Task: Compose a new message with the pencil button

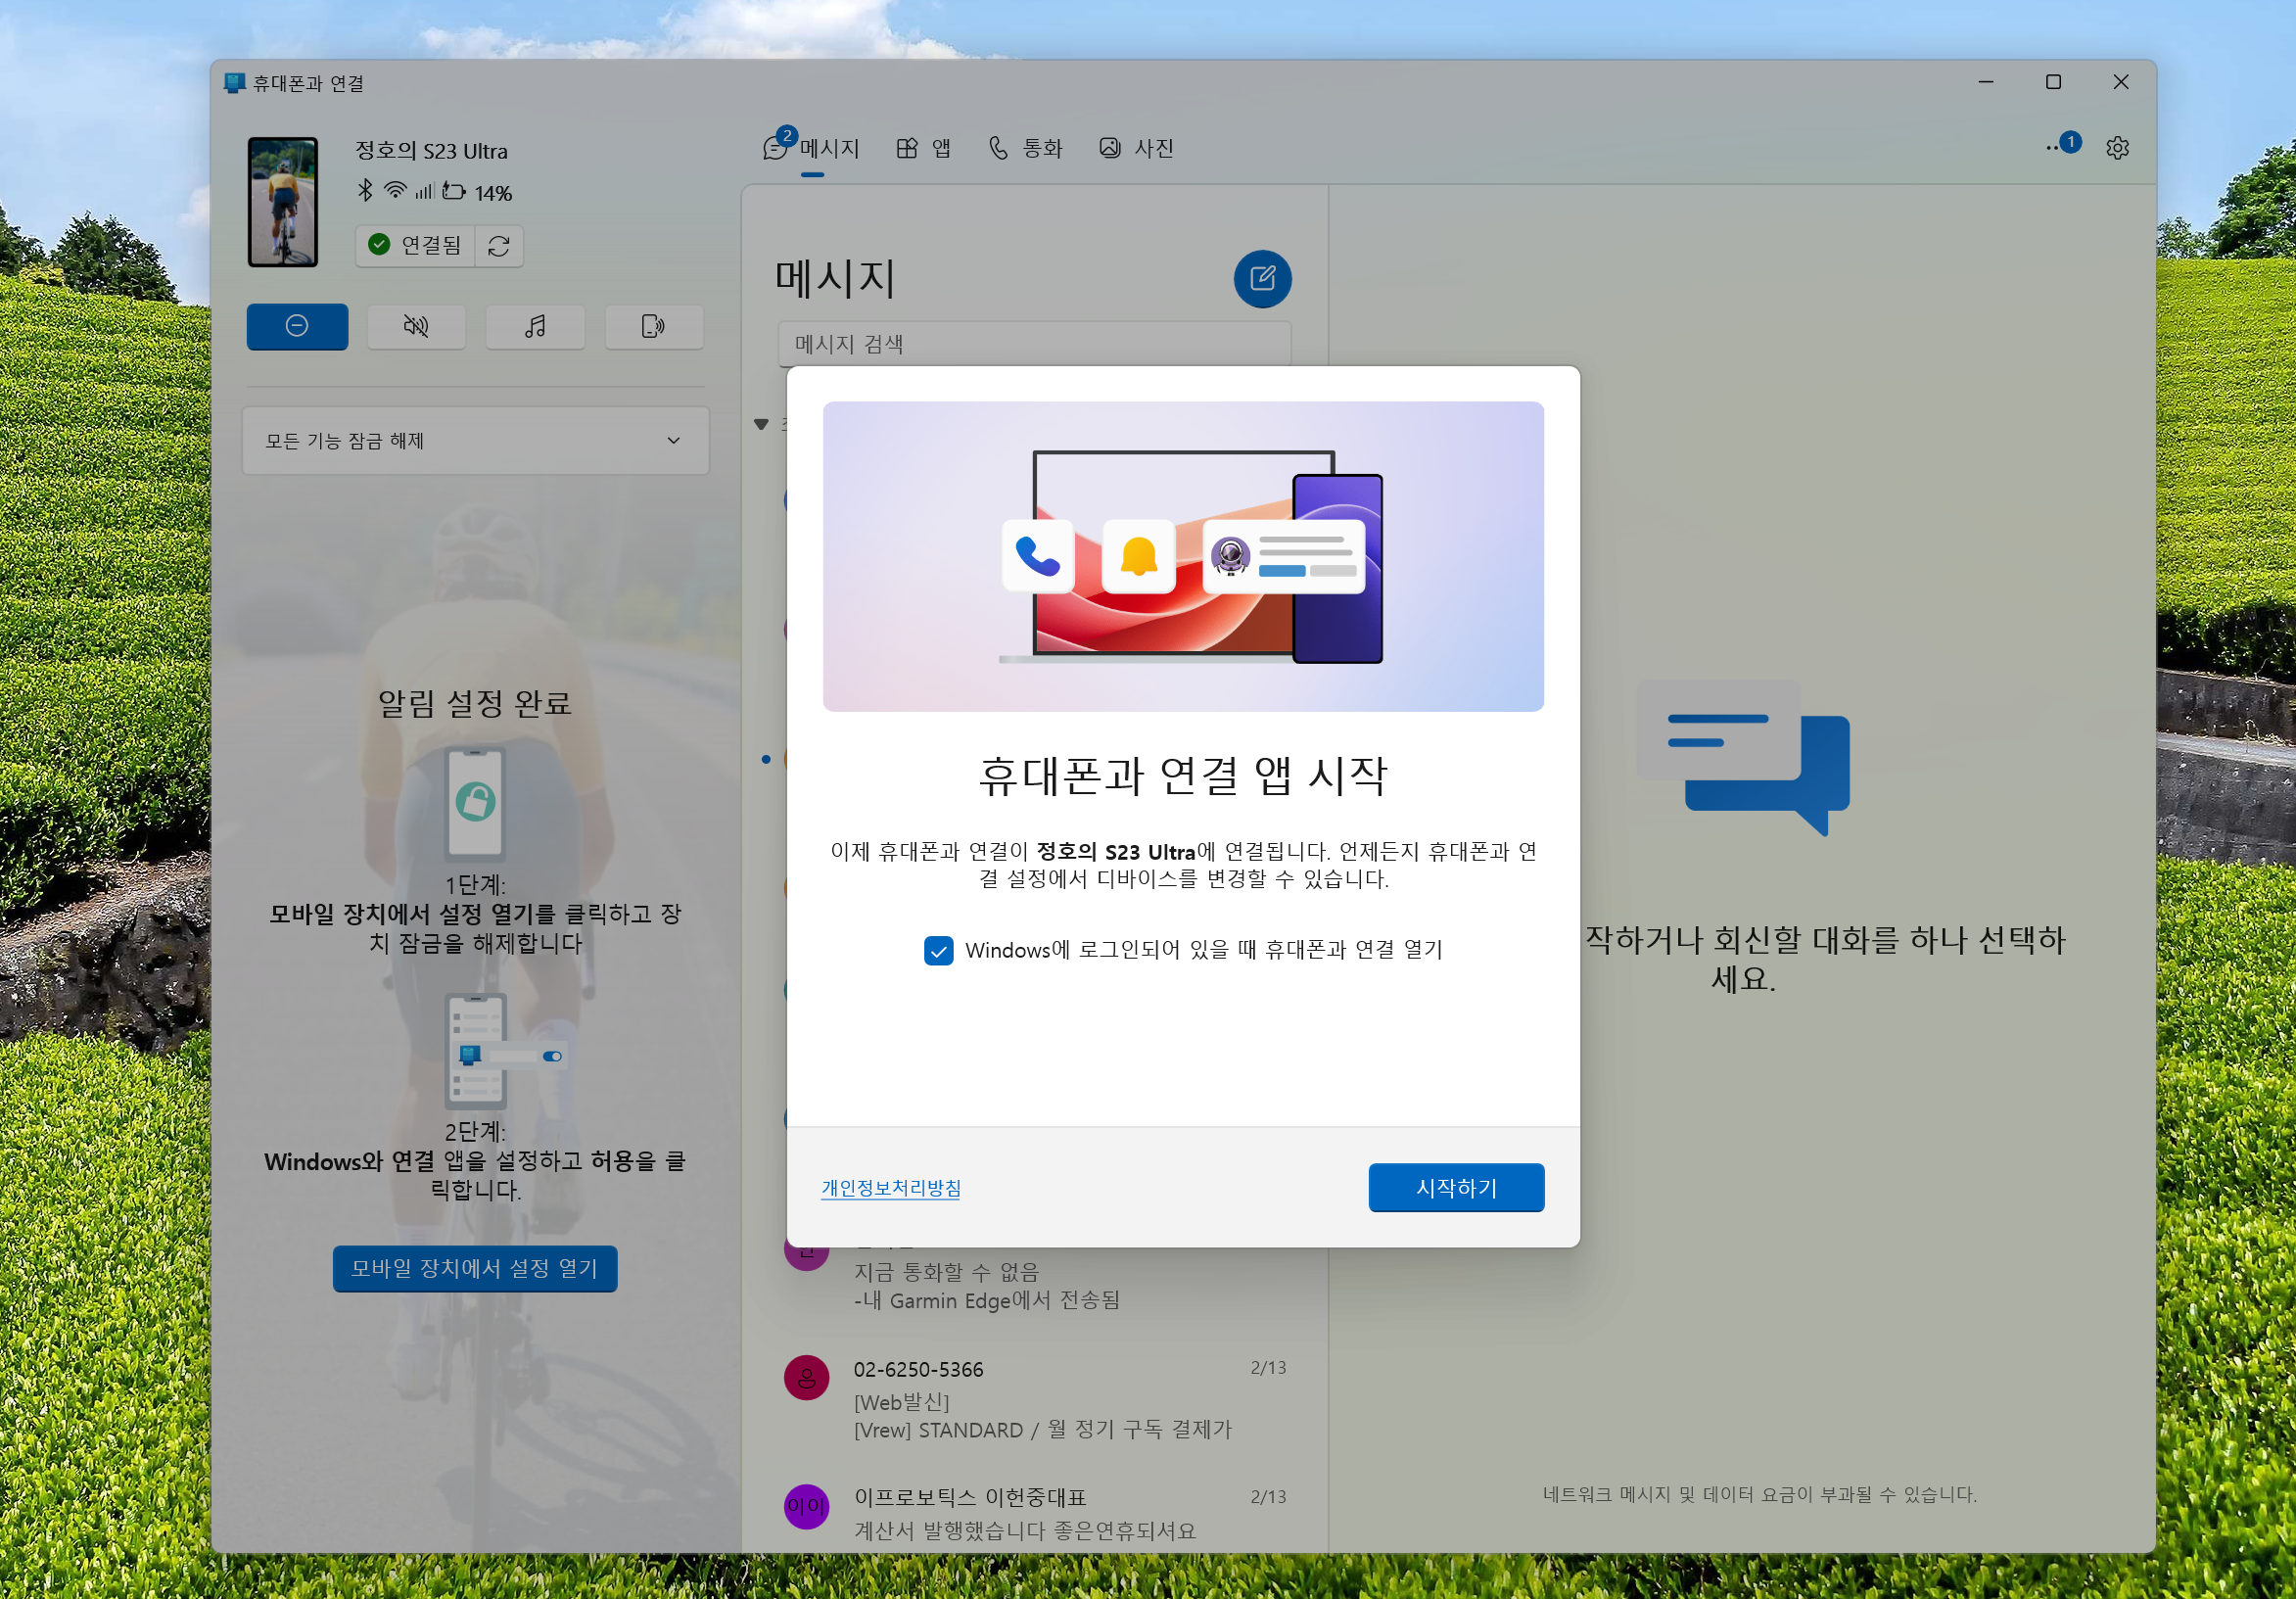Action: pos(1262,278)
